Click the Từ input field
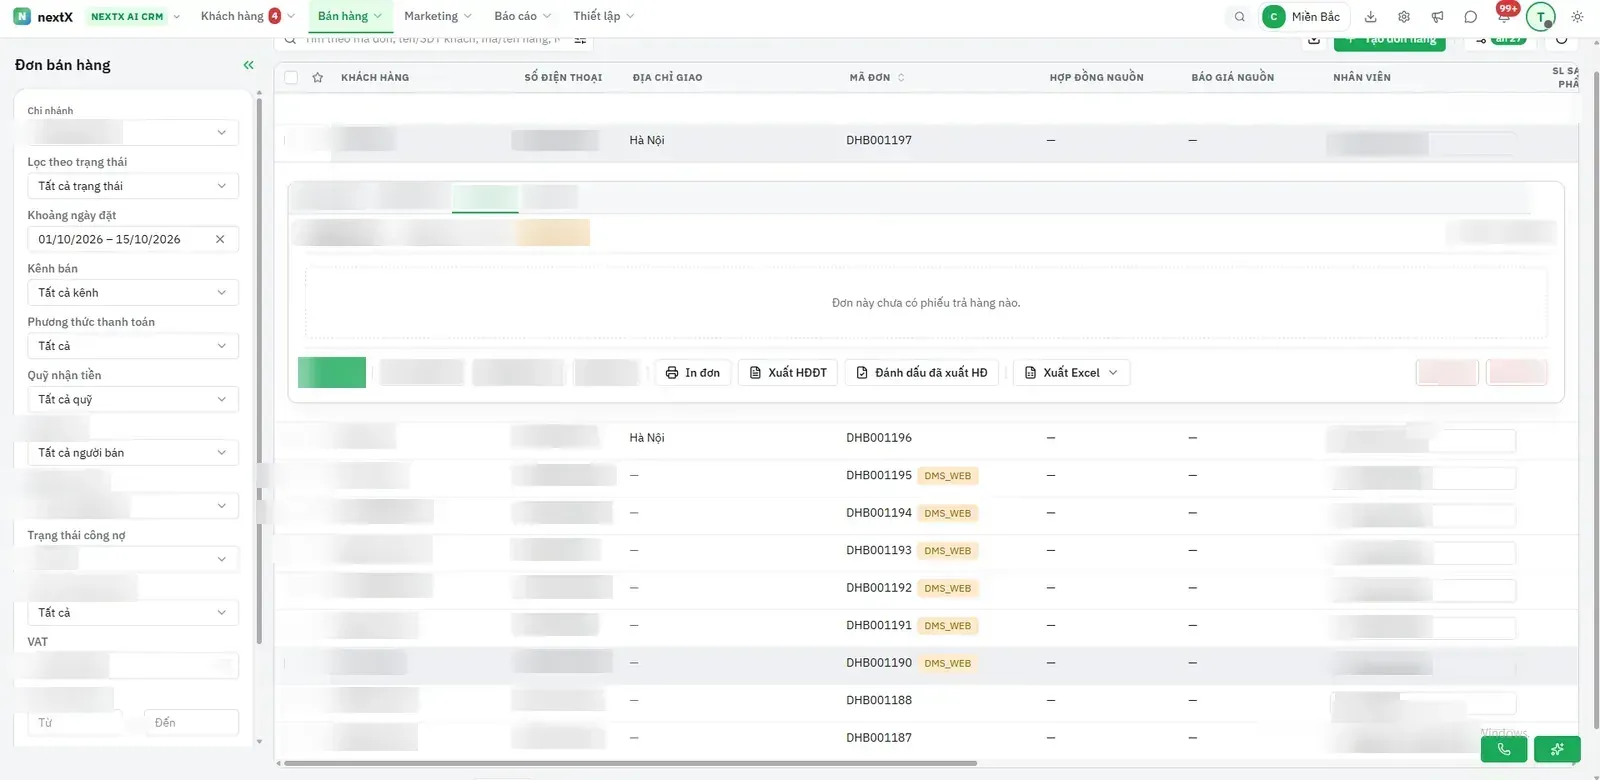This screenshot has height=780, width=1600. [x=74, y=723]
